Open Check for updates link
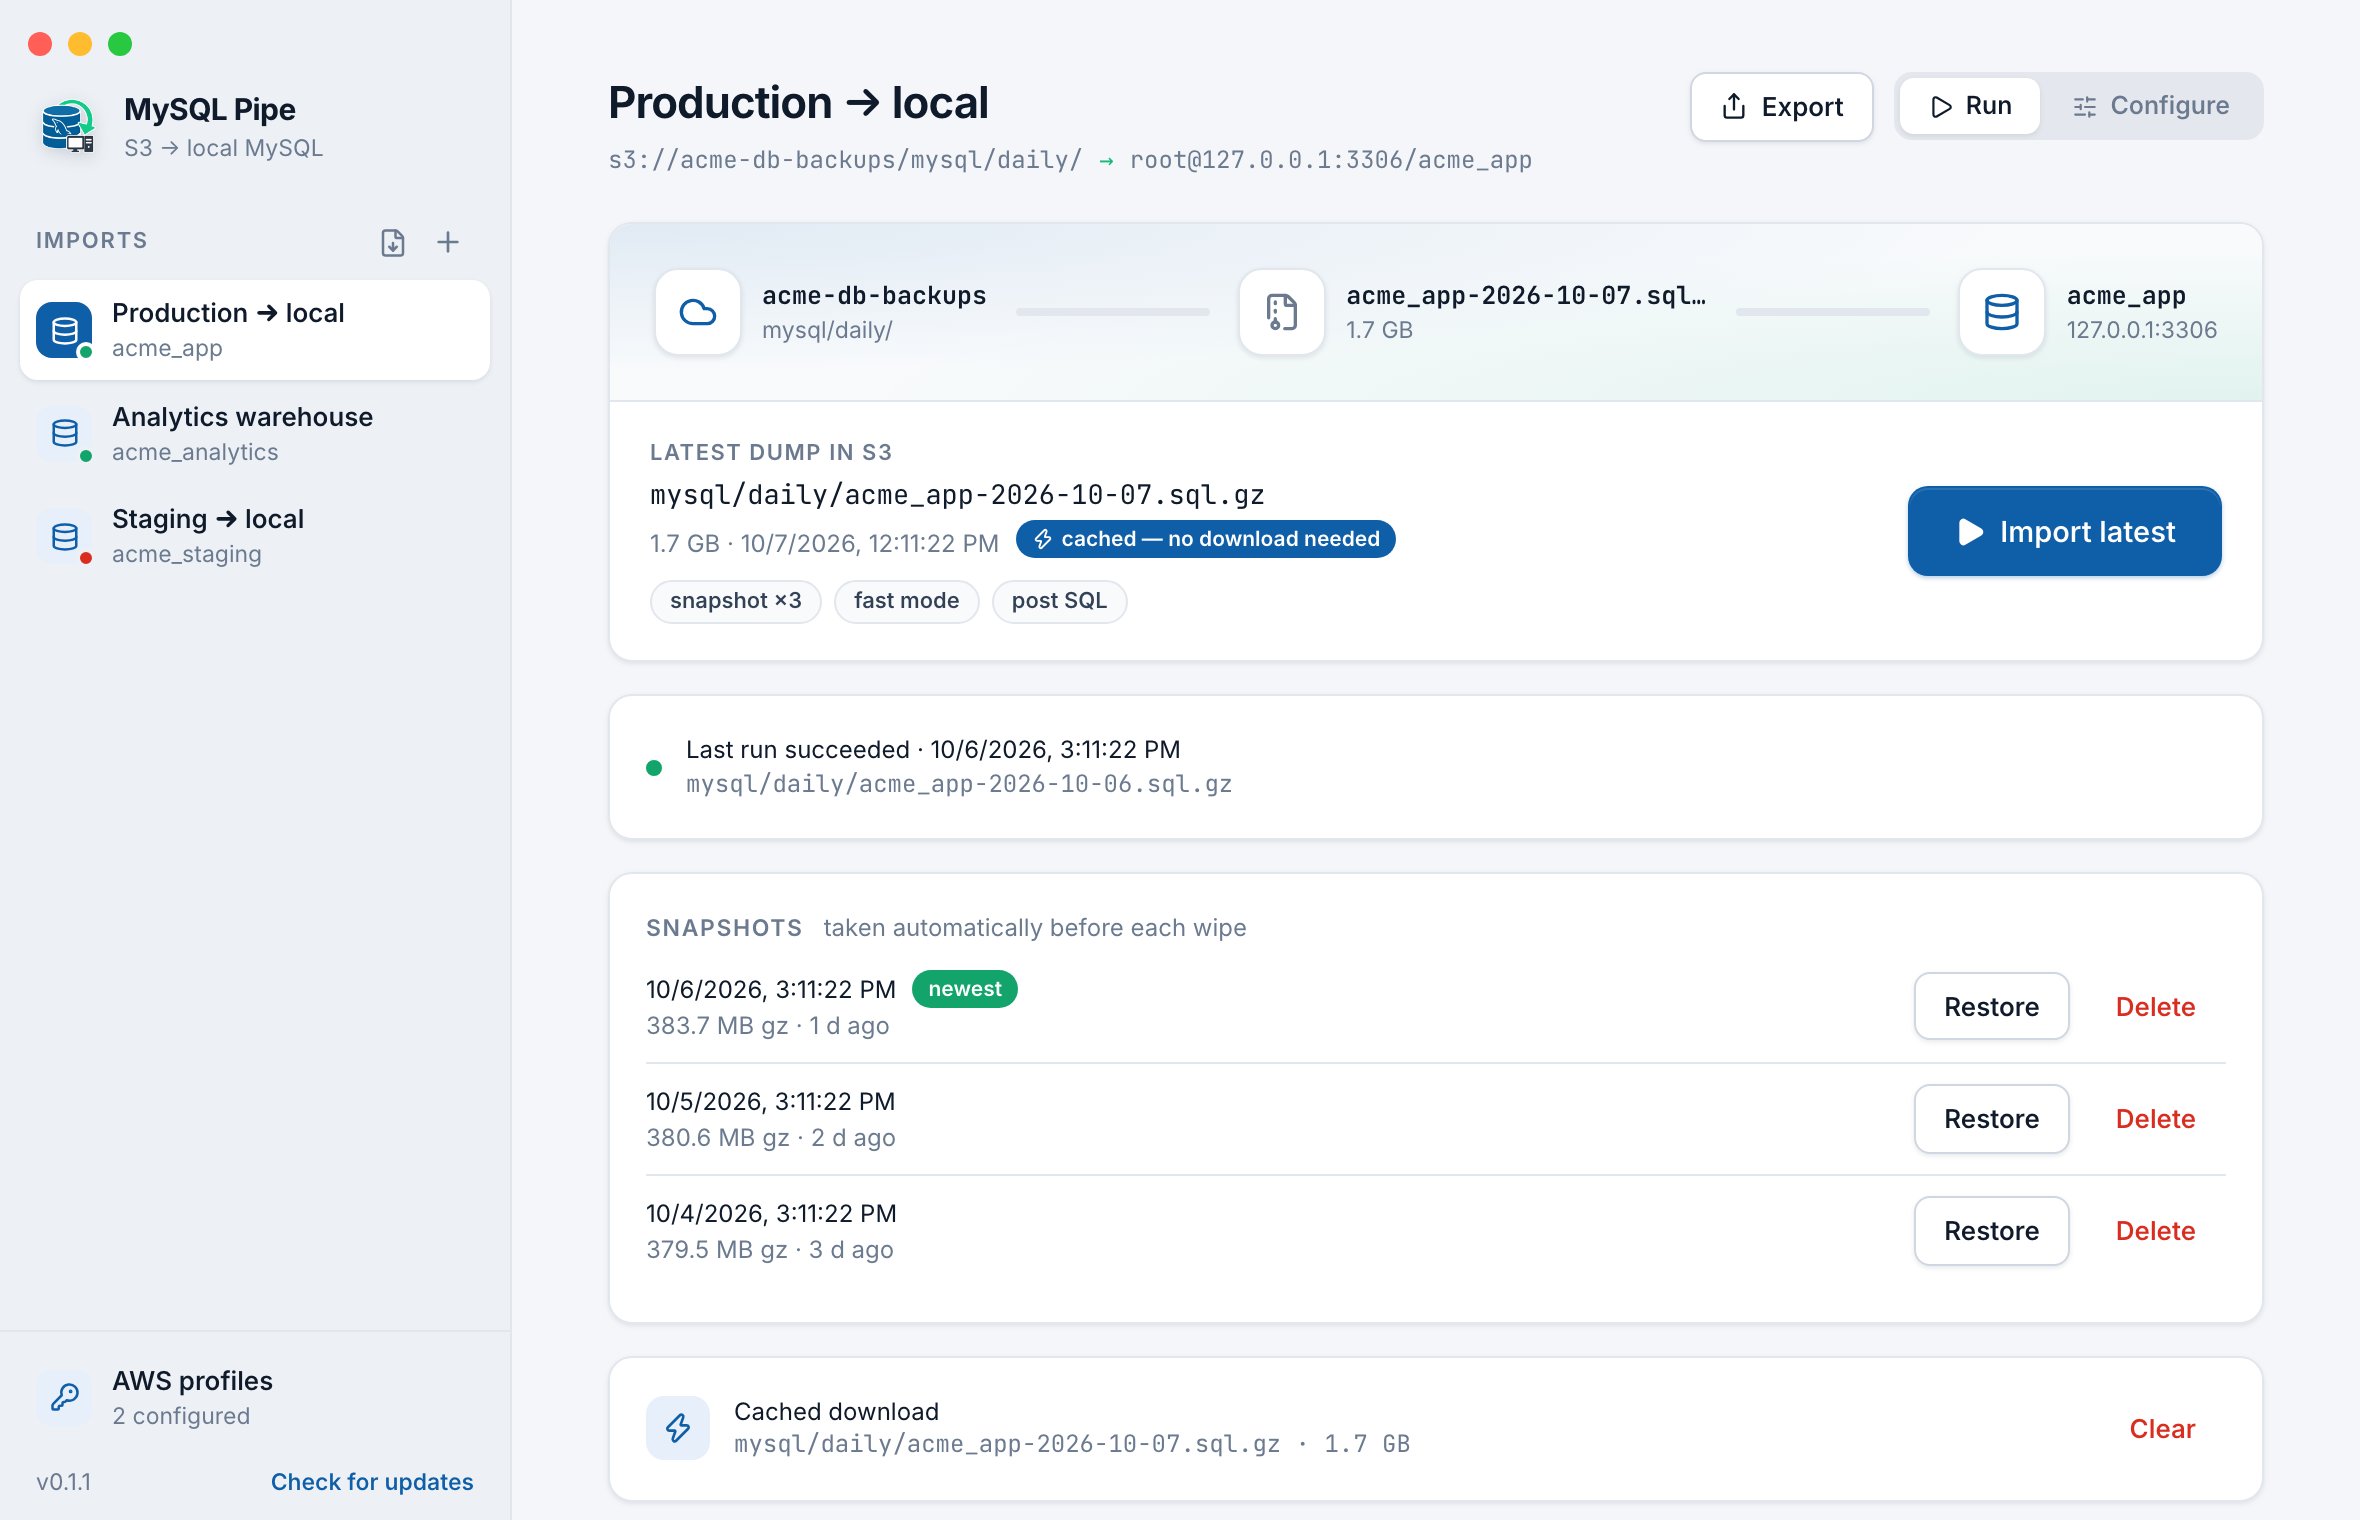2360x1520 pixels. [372, 1482]
